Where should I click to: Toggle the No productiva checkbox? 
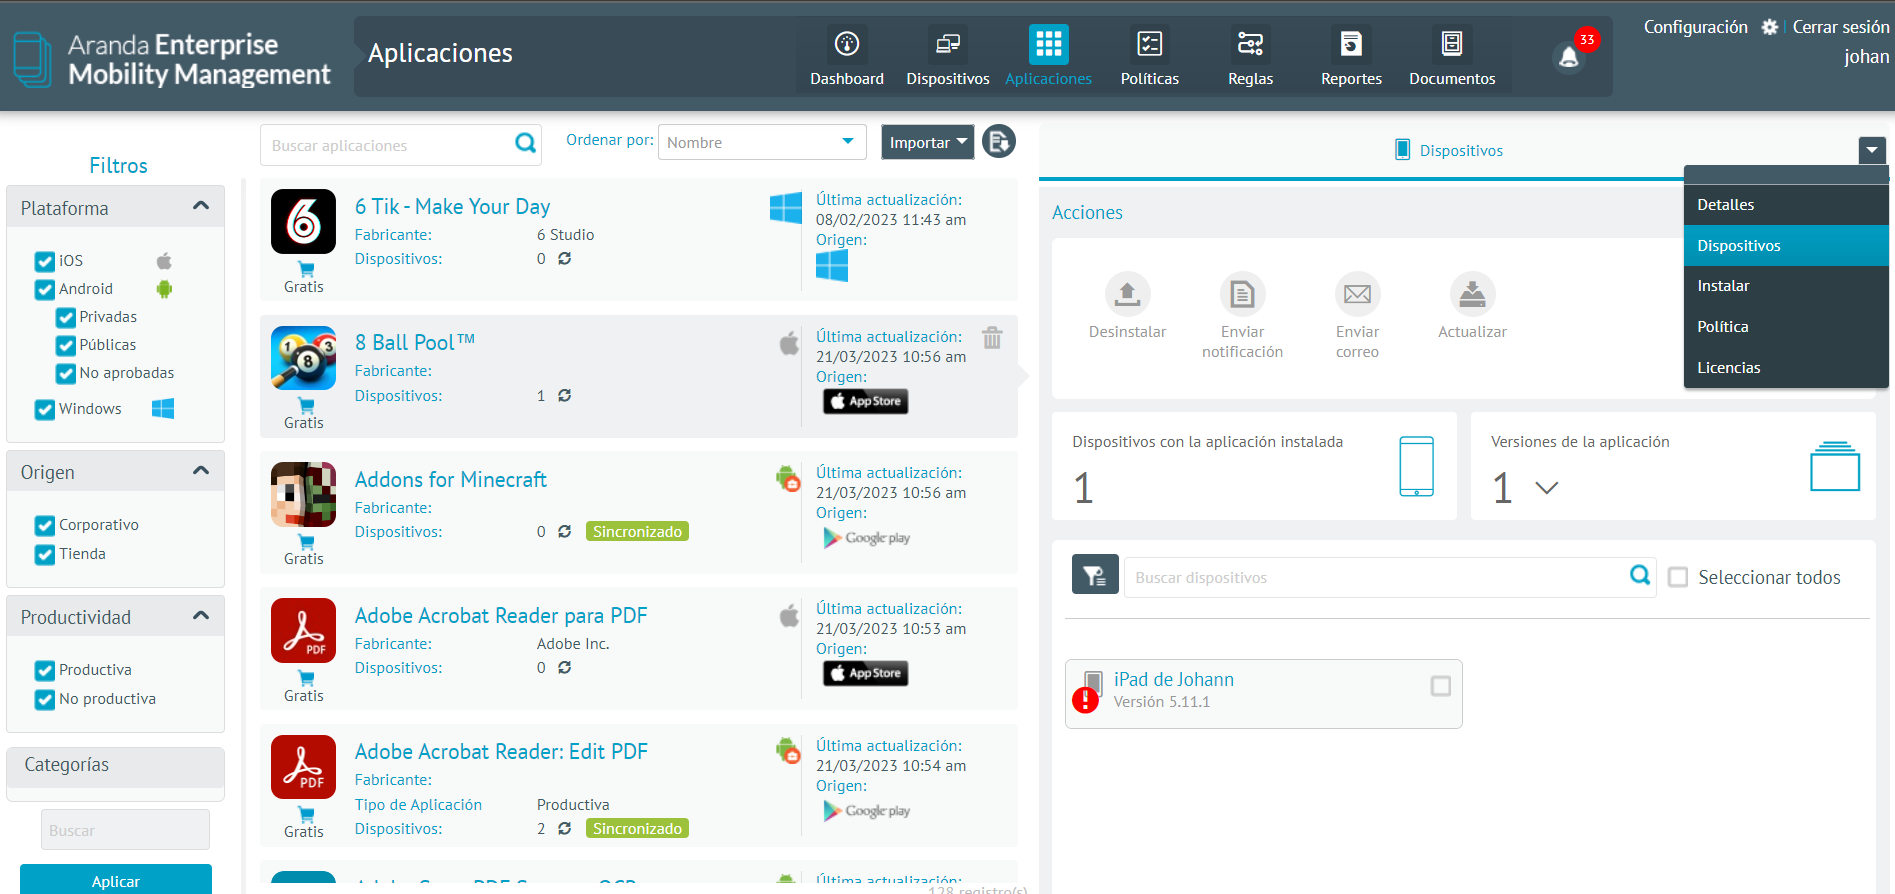point(45,699)
